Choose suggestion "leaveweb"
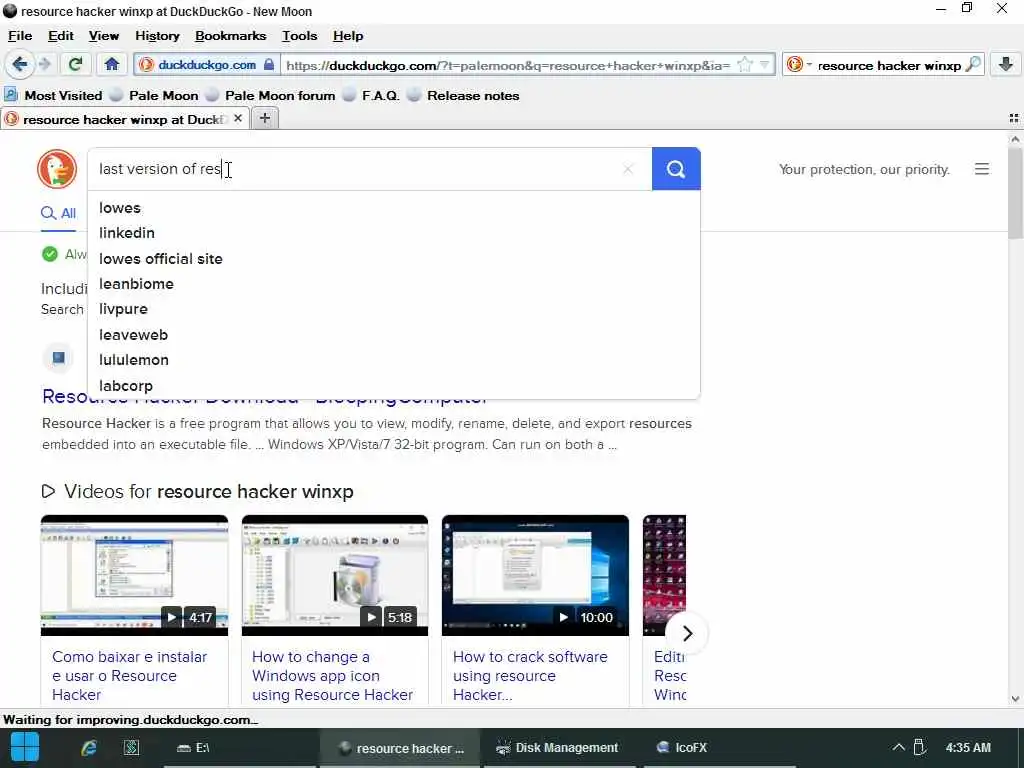1024x768 pixels. (394, 334)
